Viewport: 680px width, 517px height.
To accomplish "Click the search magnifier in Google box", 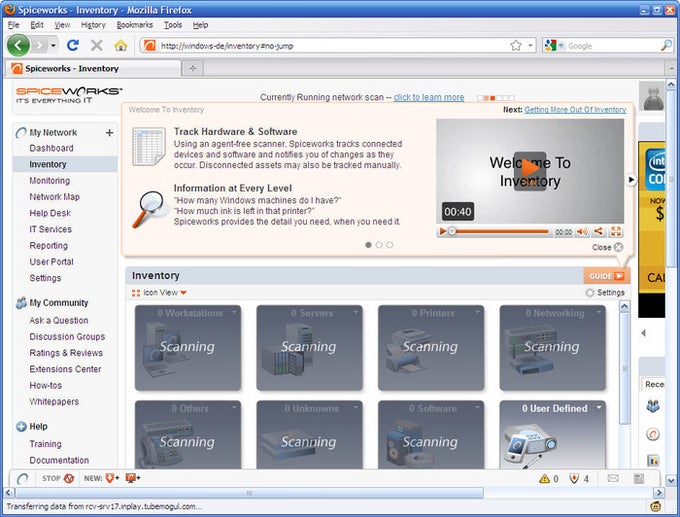I will pos(666,45).
